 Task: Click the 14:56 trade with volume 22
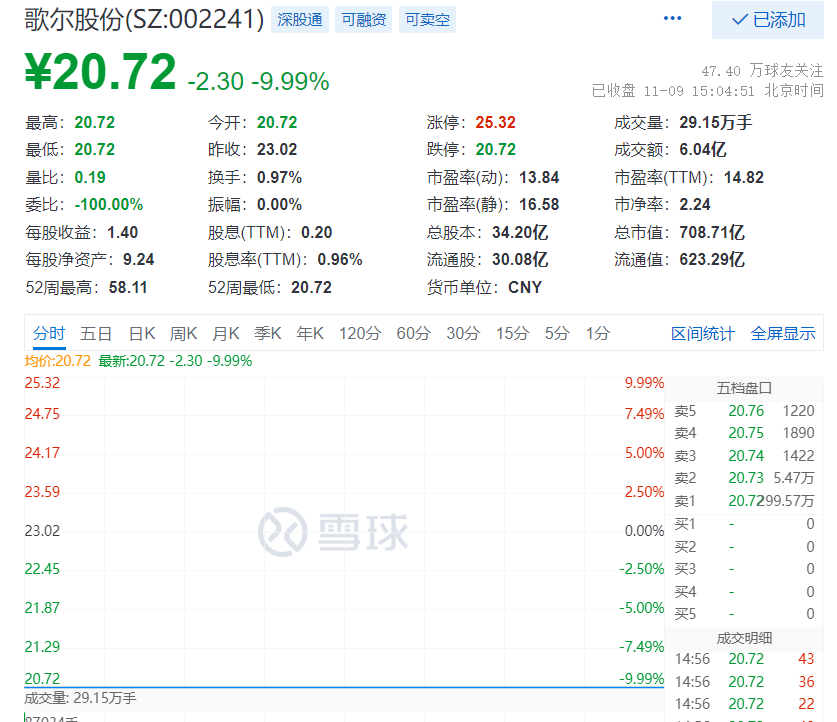(744, 704)
